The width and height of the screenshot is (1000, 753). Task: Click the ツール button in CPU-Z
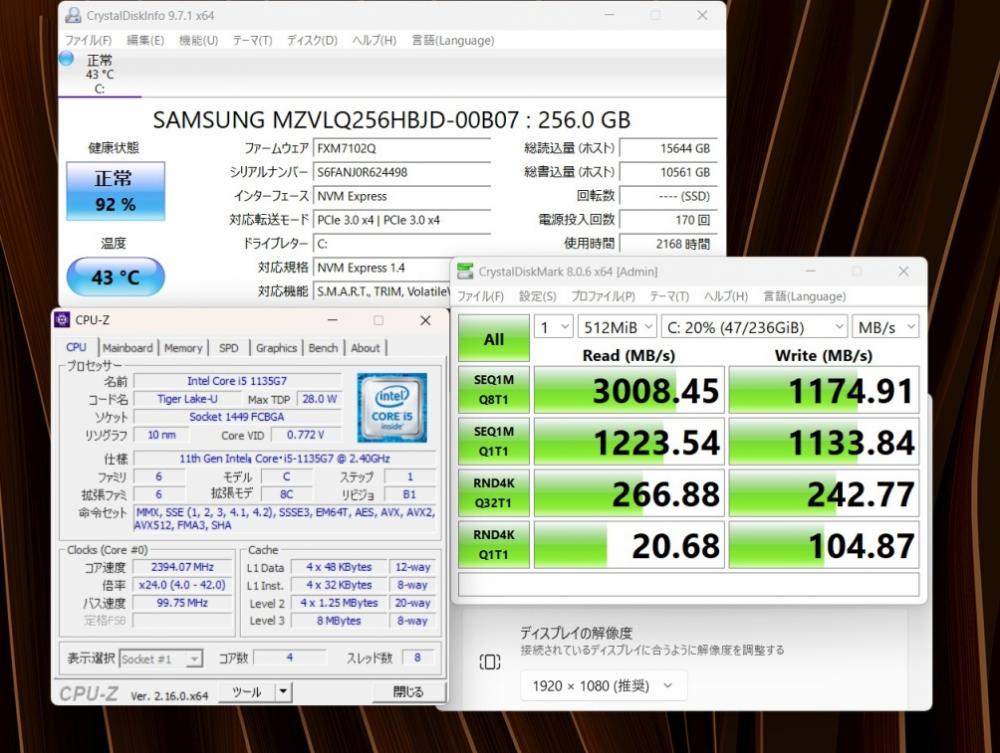247,692
